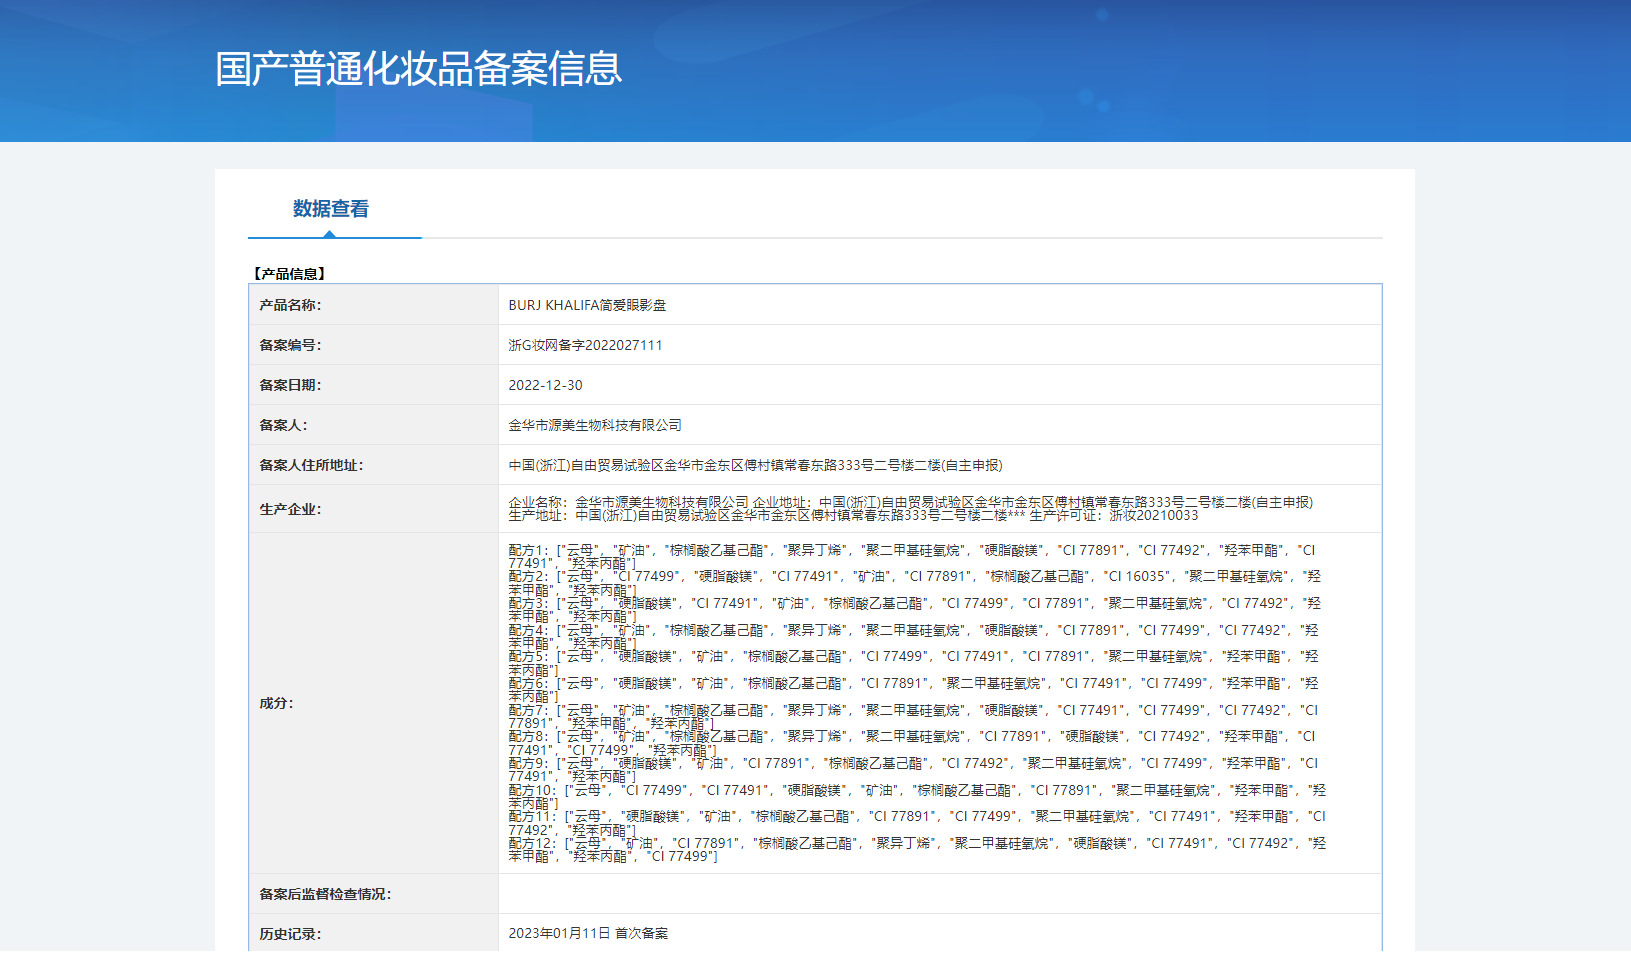Click the 备案日期 row label
The height and width of the screenshot is (953, 1631).
[290, 385]
